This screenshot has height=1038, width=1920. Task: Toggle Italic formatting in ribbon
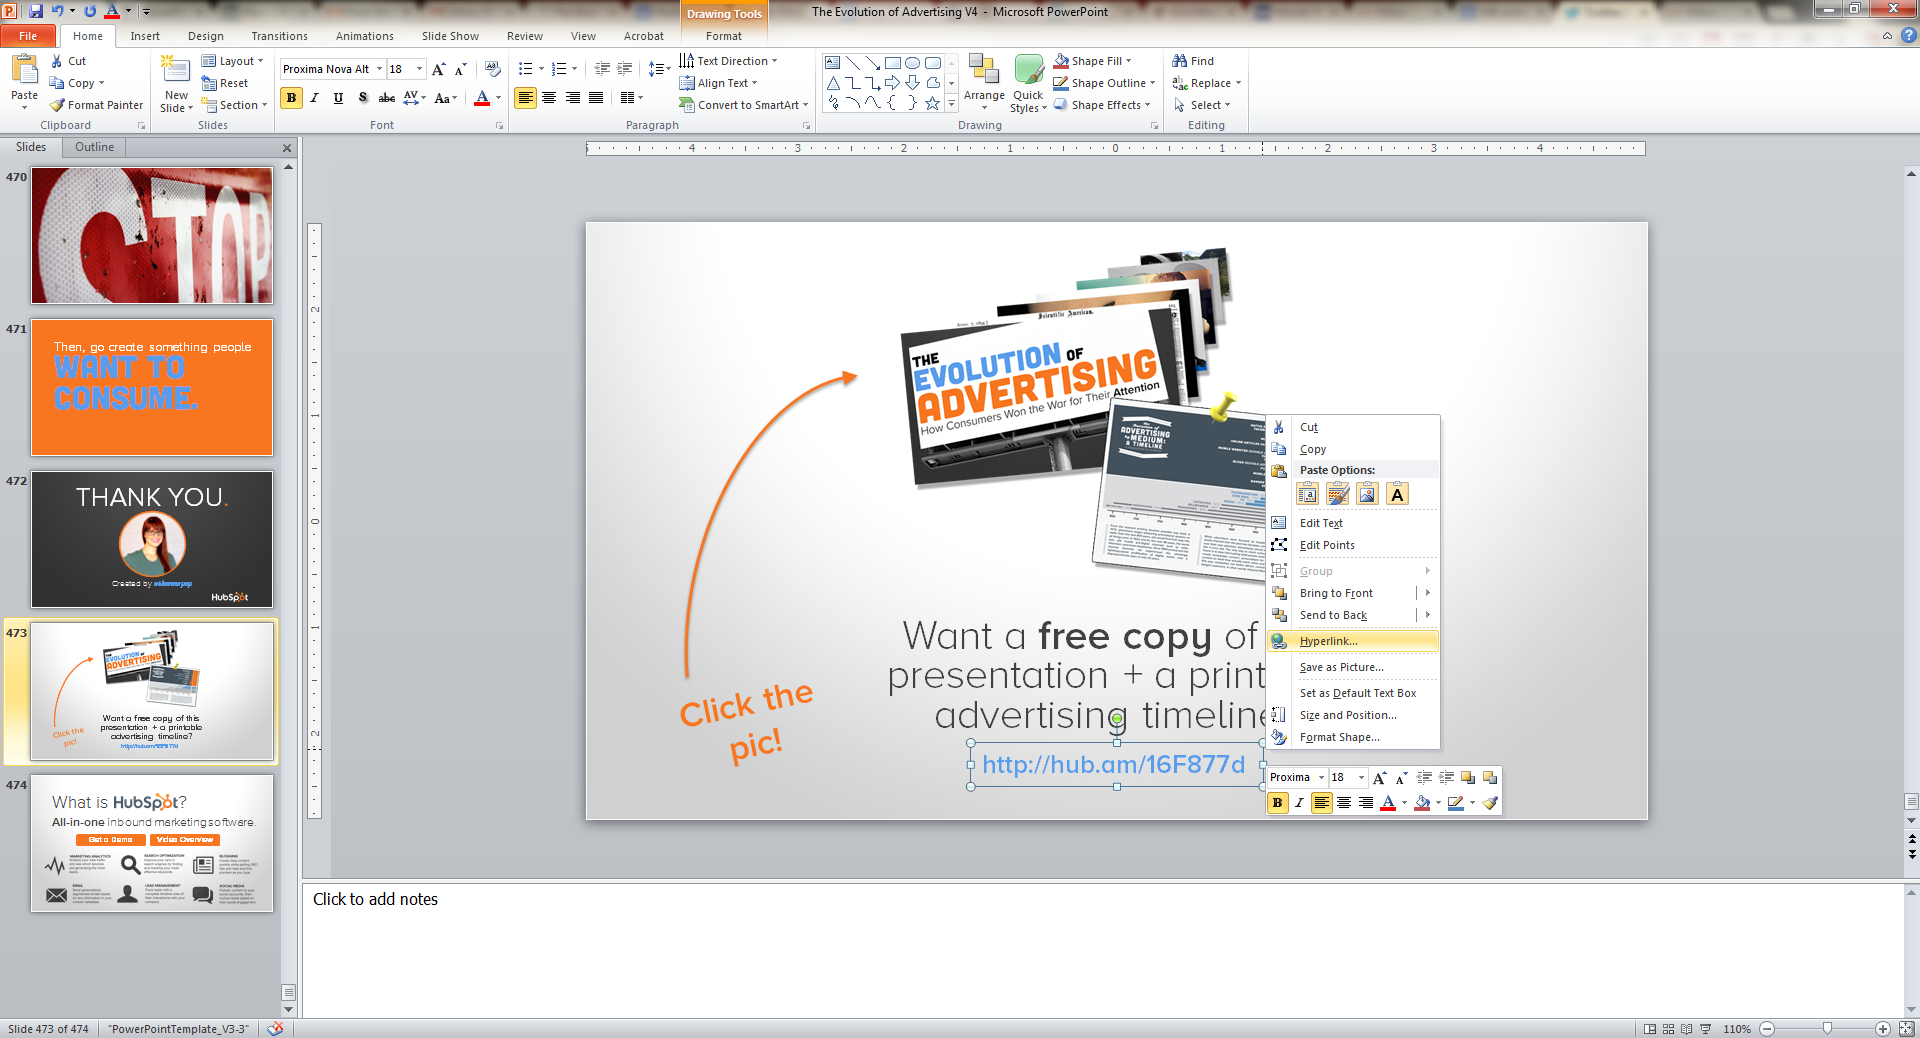pos(315,98)
